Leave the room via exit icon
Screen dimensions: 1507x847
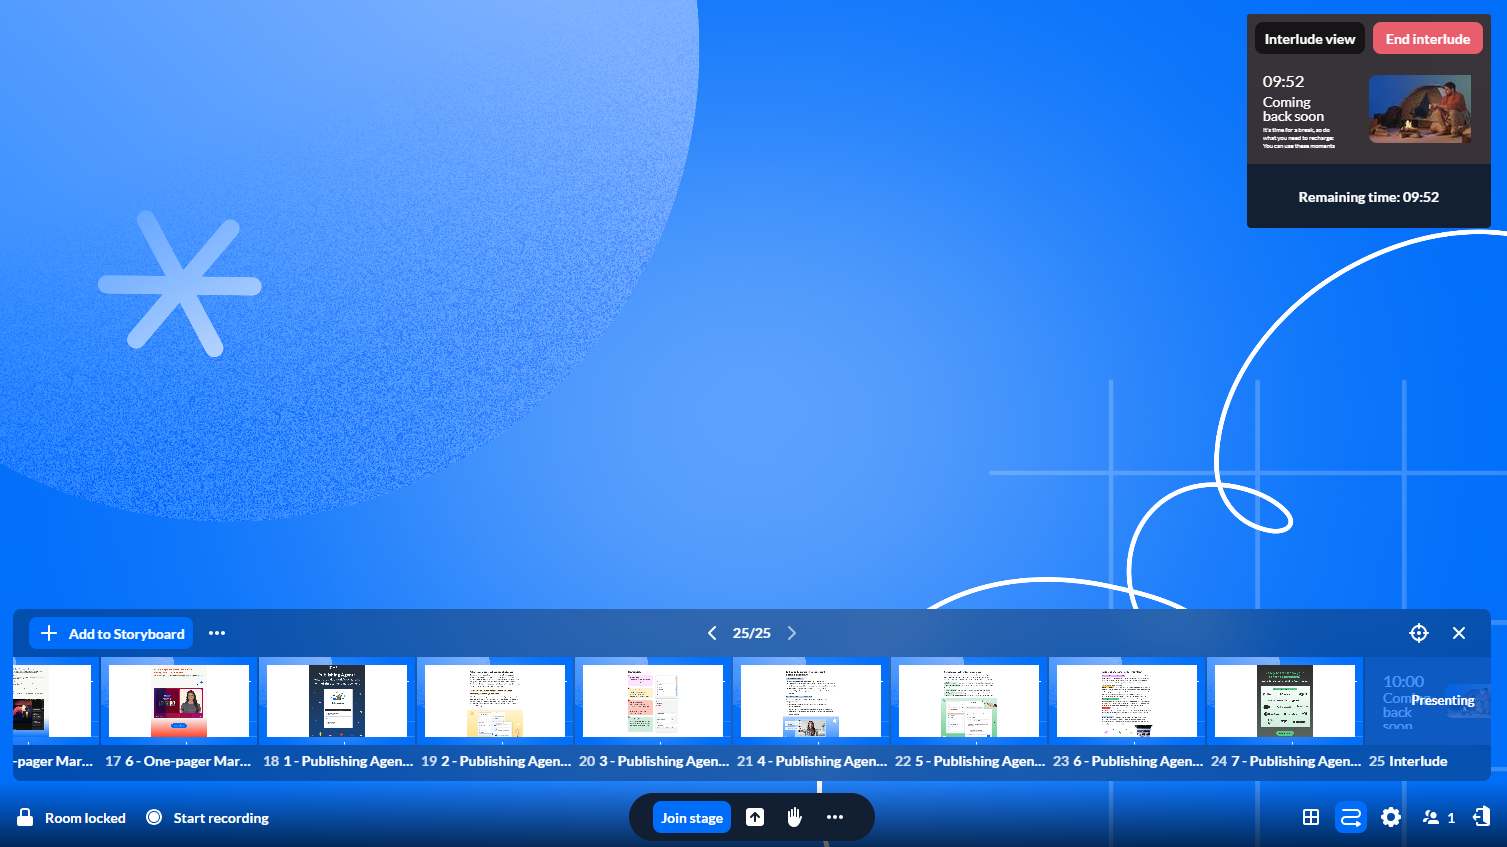[x=1481, y=817]
